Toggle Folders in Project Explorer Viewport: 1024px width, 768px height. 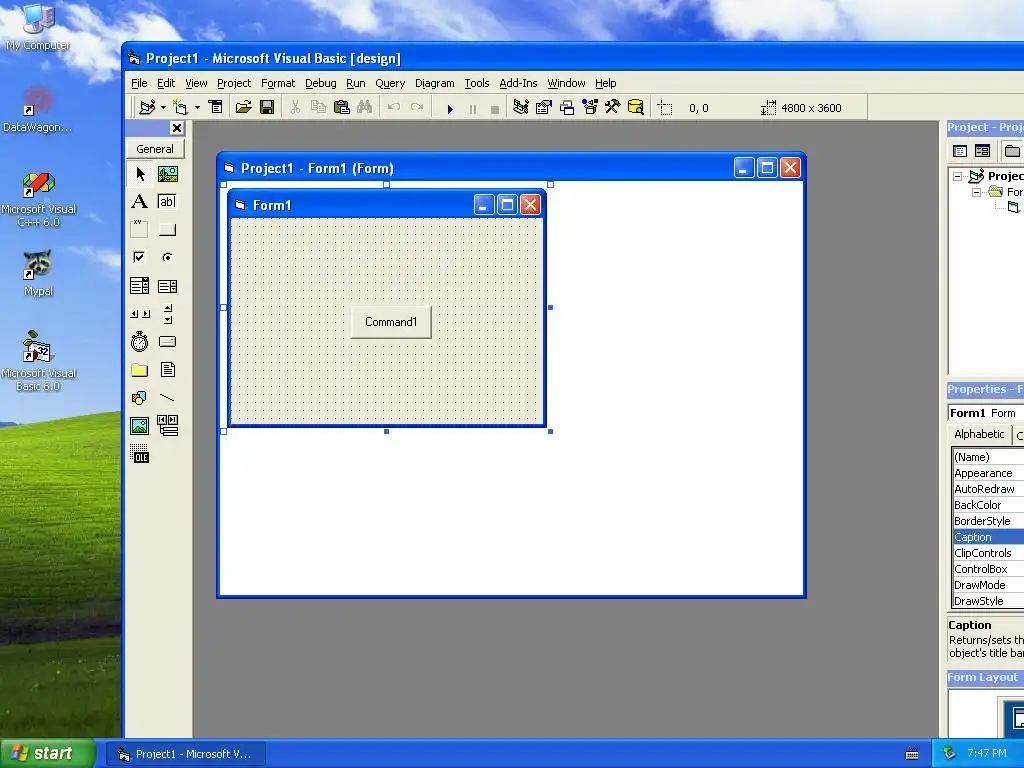point(1012,151)
